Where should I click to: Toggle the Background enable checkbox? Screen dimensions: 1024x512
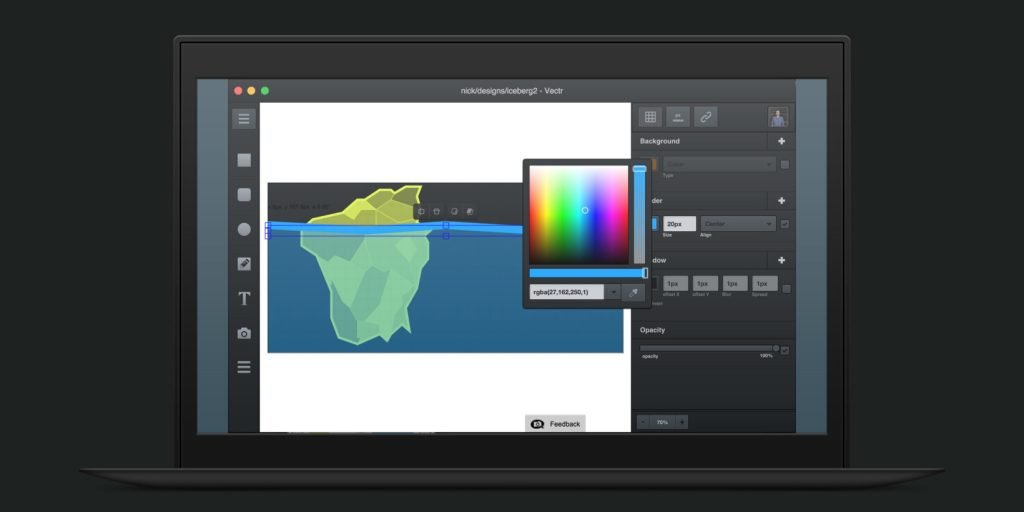(785, 164)
